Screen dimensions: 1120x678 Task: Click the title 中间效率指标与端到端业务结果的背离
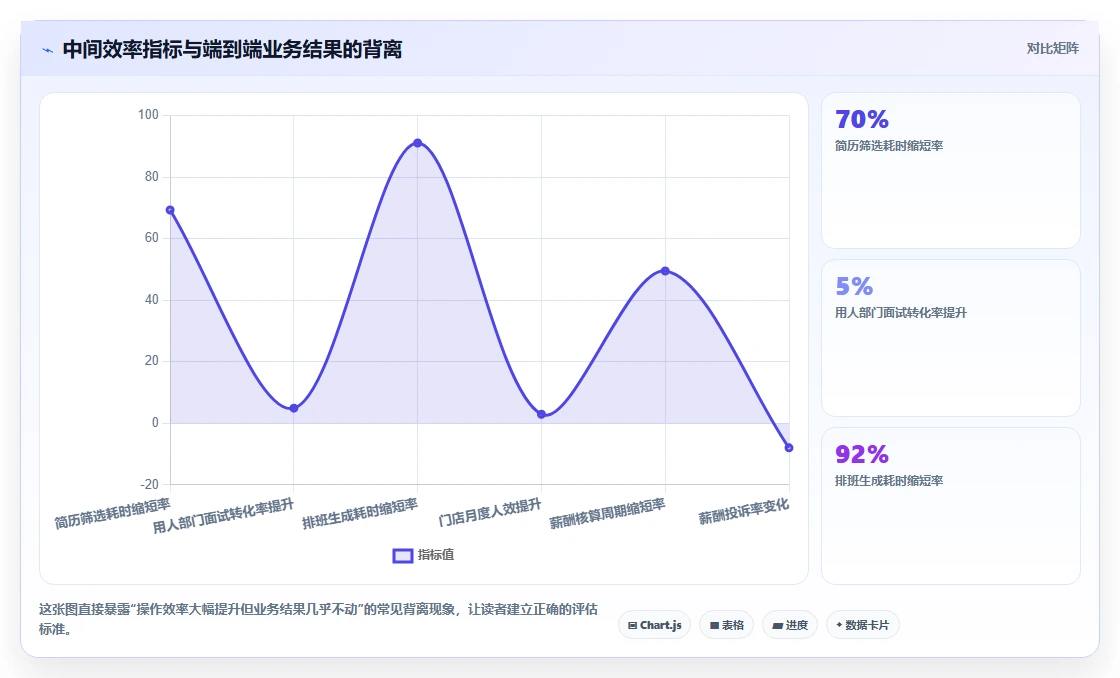pos(232,50)
